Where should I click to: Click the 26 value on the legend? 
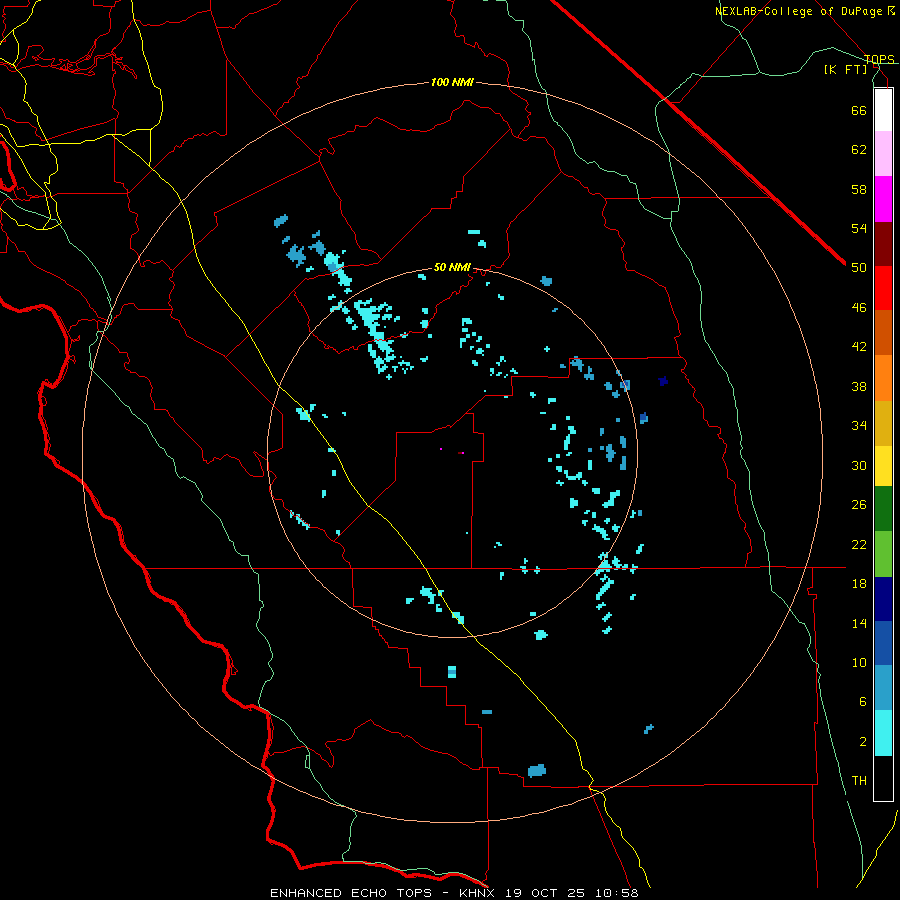[x=859, y=505]
